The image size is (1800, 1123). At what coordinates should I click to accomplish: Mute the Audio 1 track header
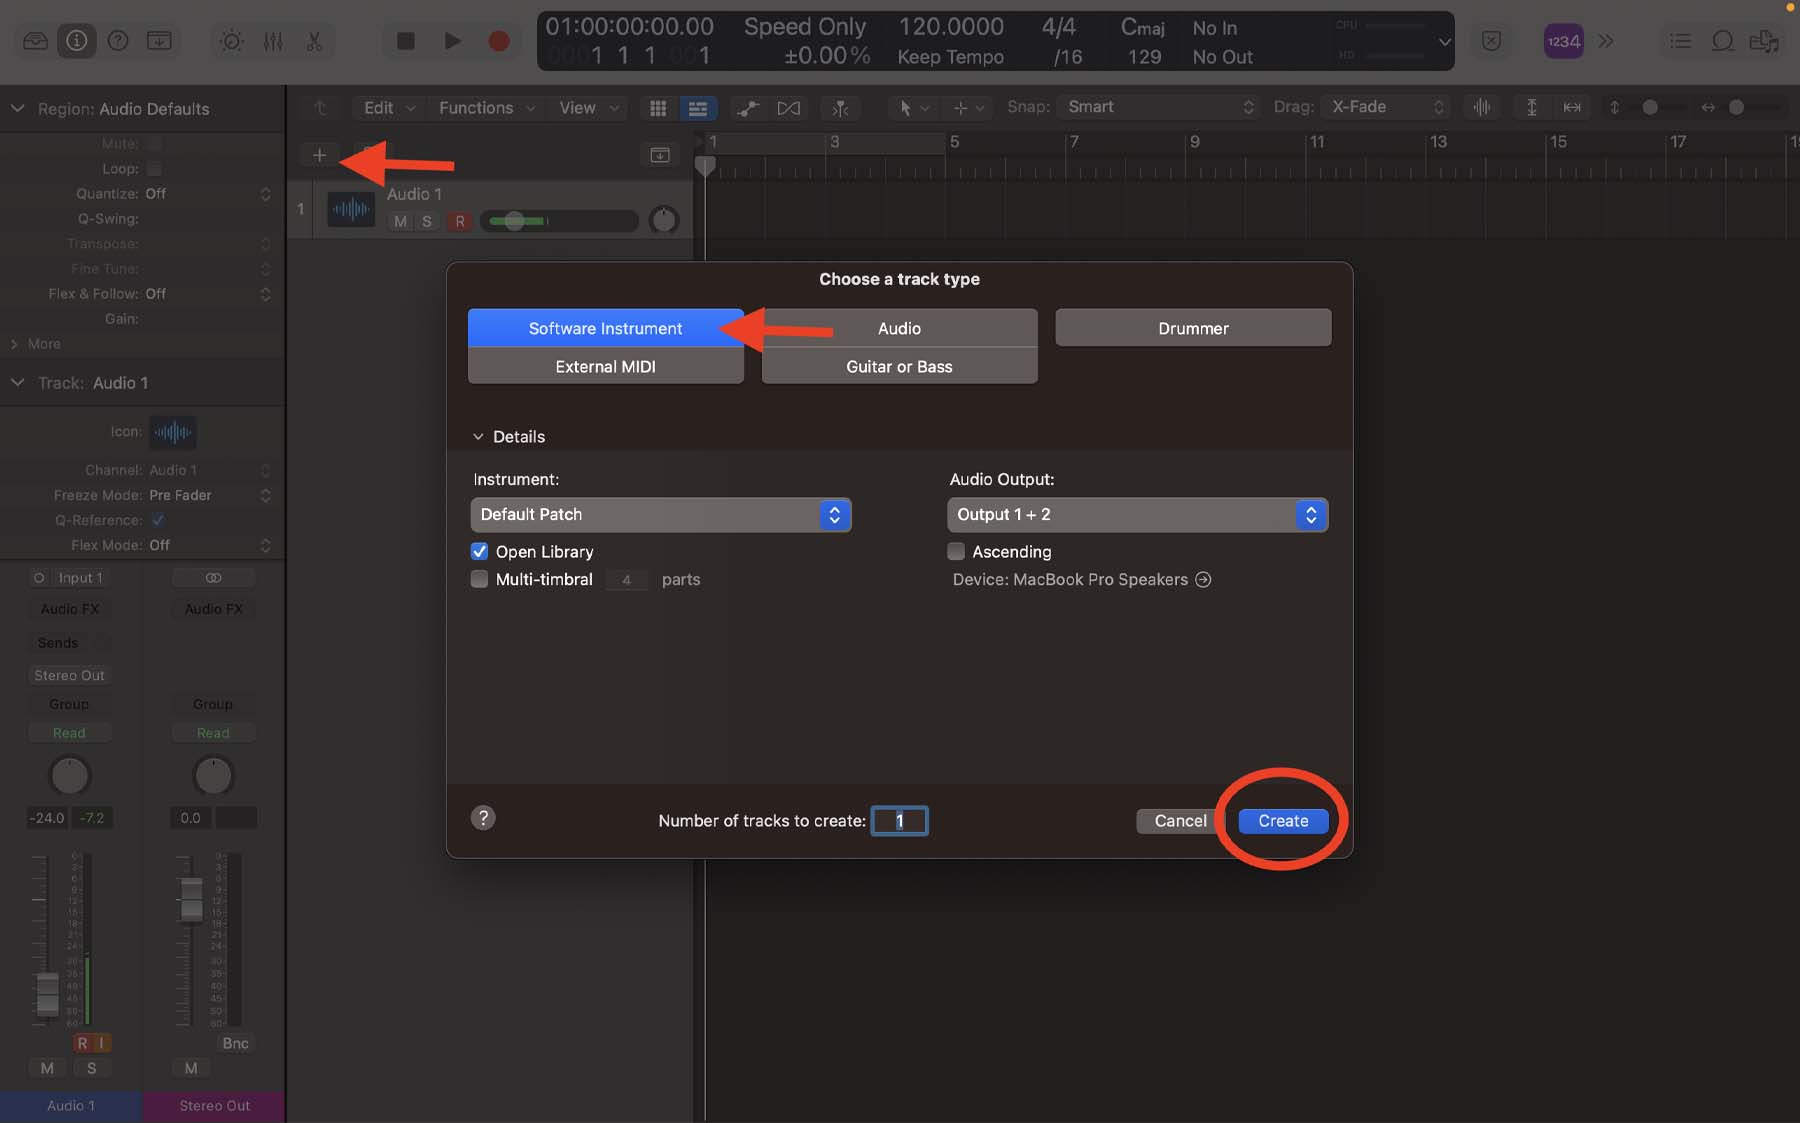[x=400, y=221]
